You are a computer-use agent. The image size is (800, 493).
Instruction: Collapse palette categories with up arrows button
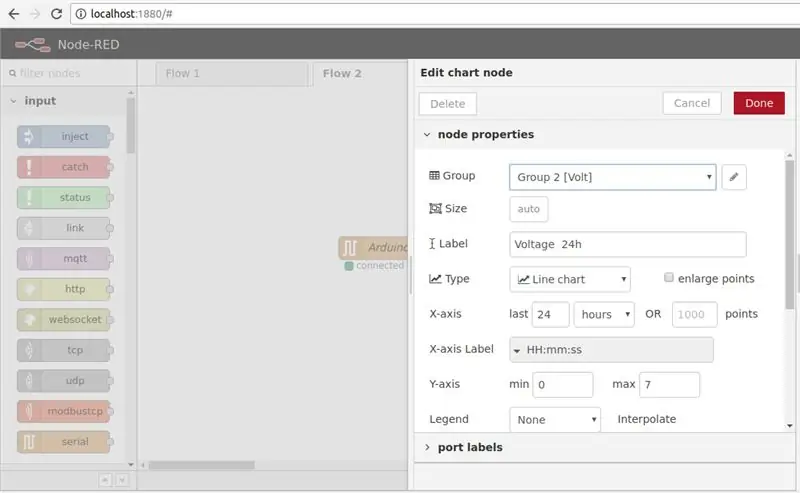pos(105,480)
